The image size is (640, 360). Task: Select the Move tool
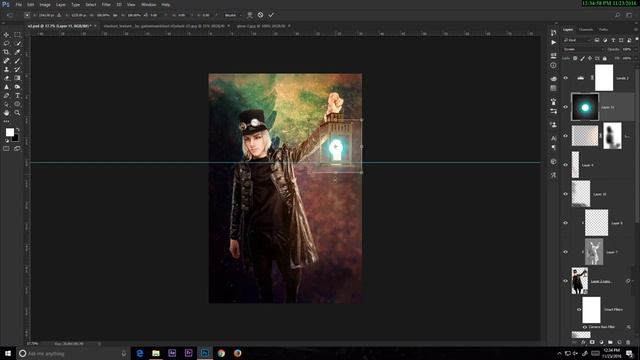6,35
